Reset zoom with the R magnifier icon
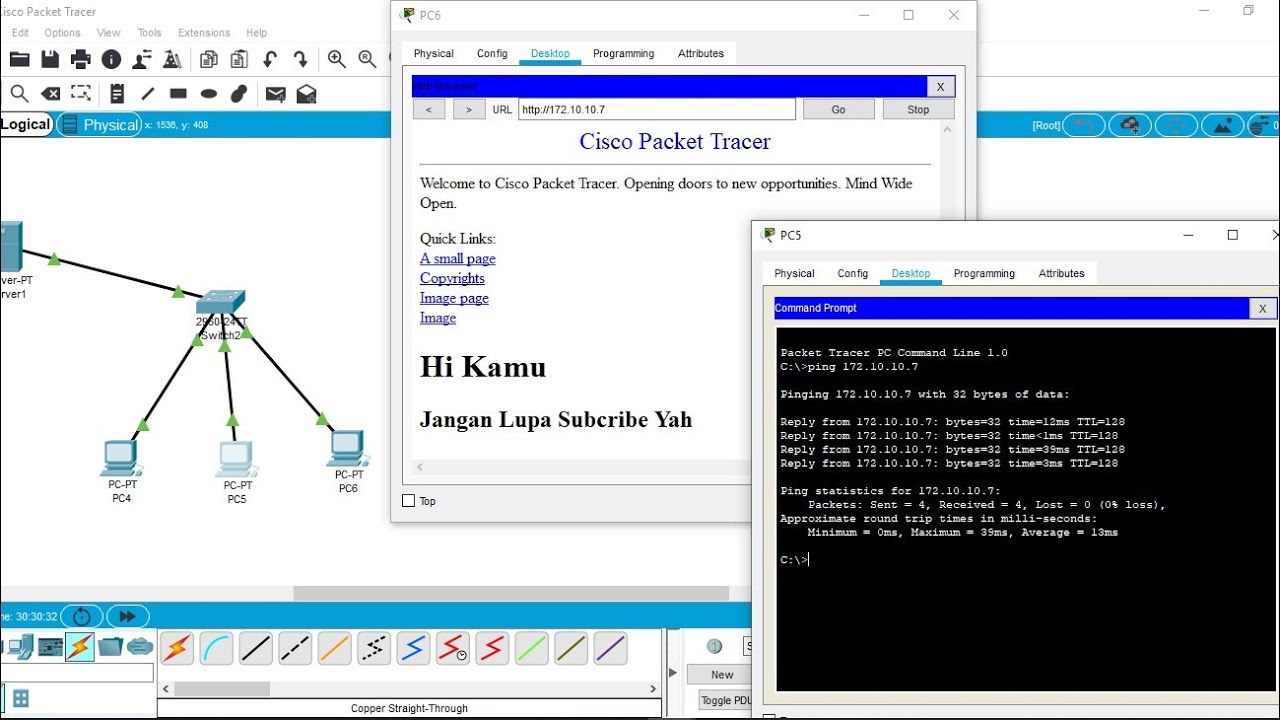This screenshot has height=720, width=1280. click(x=368, y=60)
